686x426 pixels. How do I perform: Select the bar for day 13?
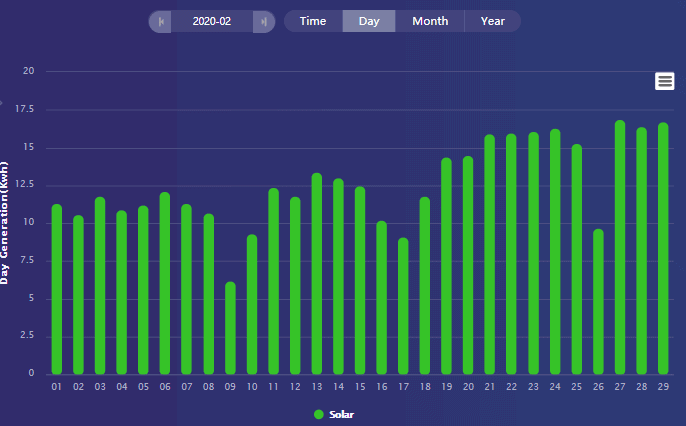317,274
